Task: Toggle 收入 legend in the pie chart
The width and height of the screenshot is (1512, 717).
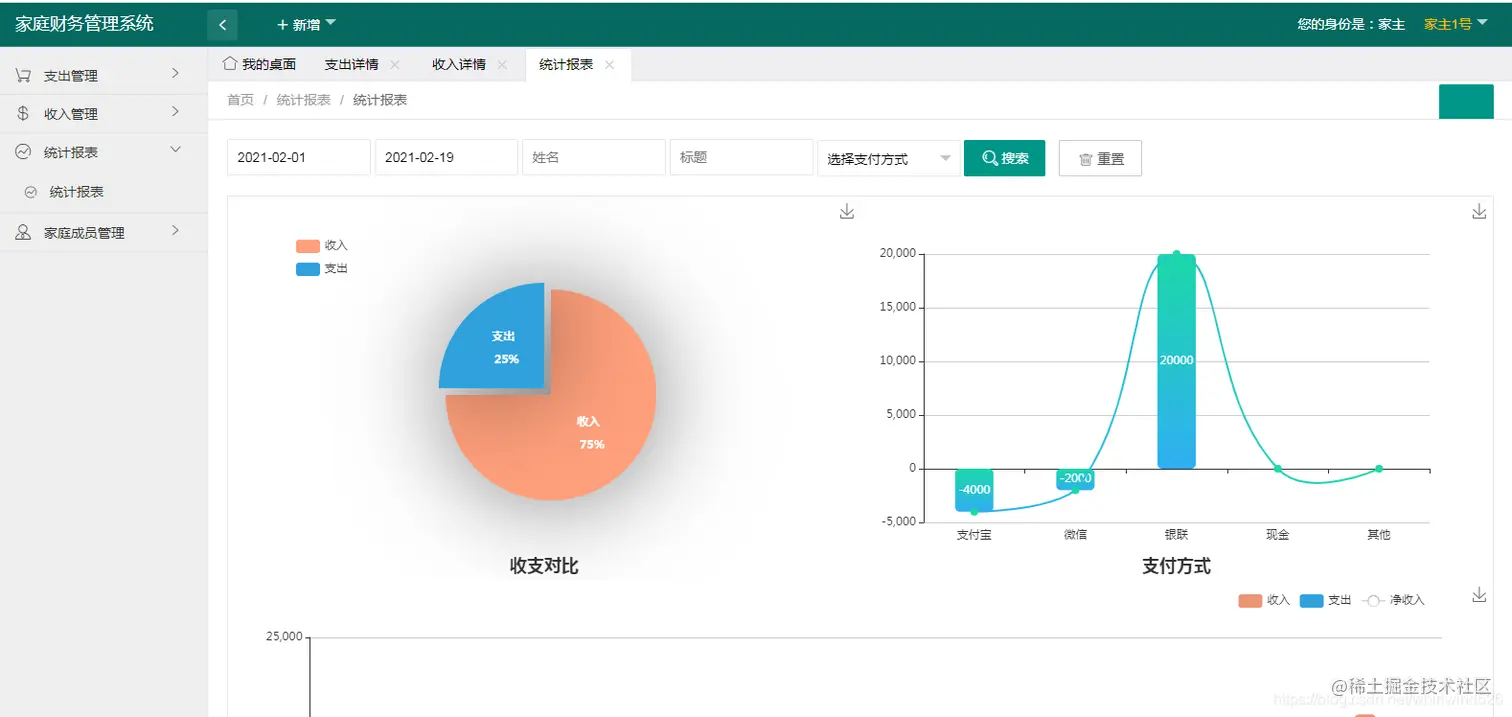Action: (x=322, y=246)
